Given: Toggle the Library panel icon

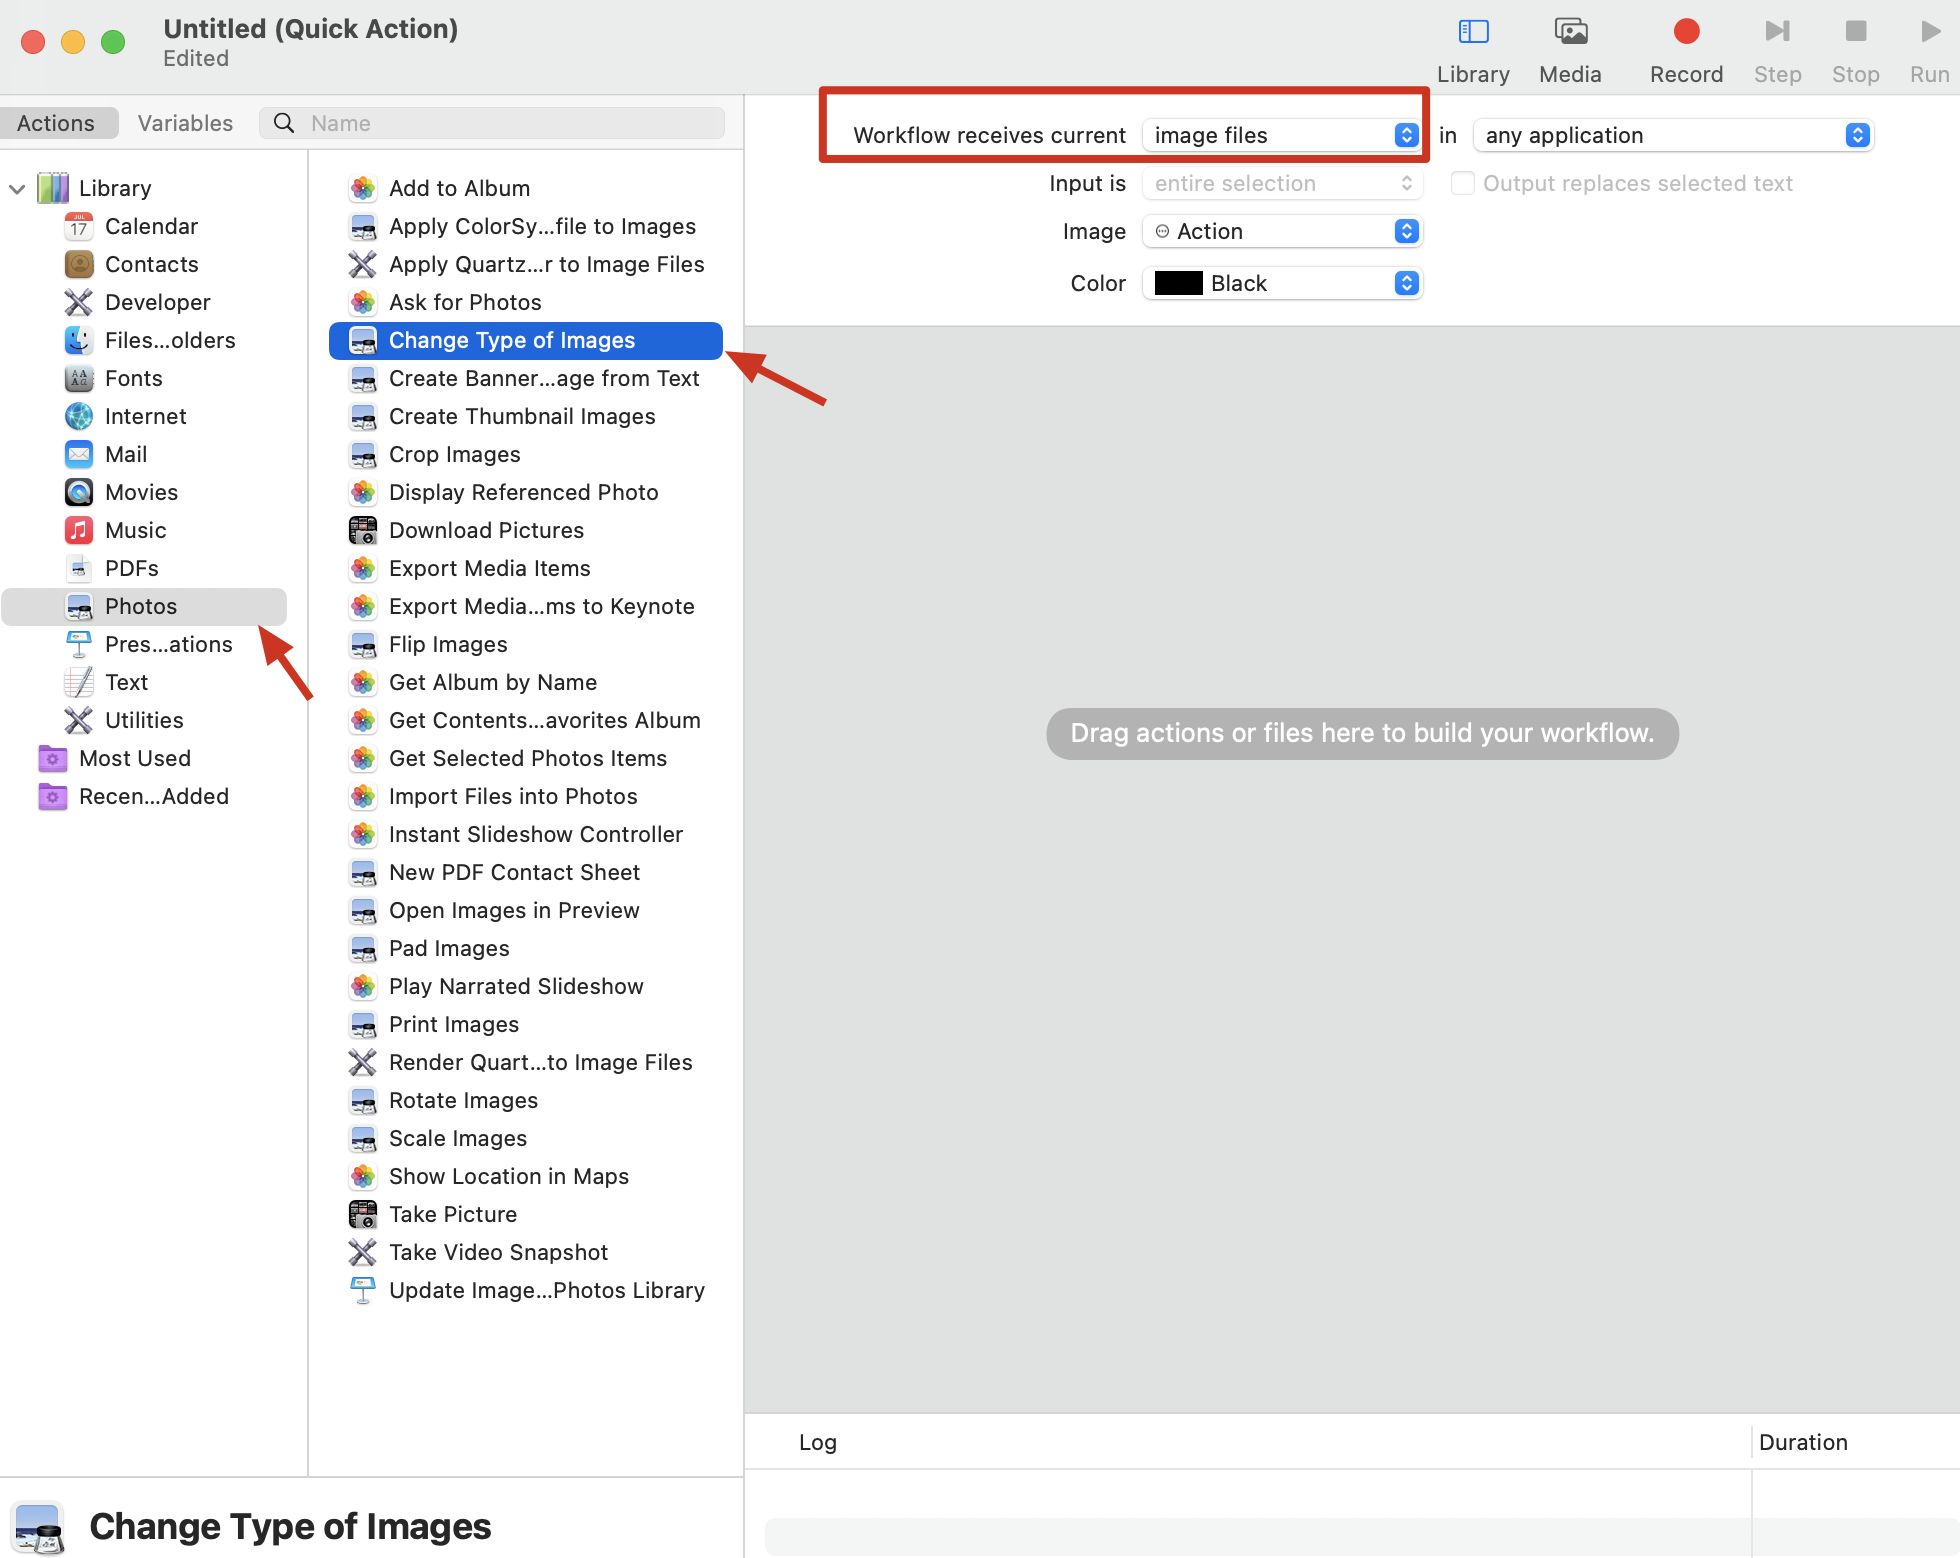Looking at the screenshot, I should point(1473,33).
